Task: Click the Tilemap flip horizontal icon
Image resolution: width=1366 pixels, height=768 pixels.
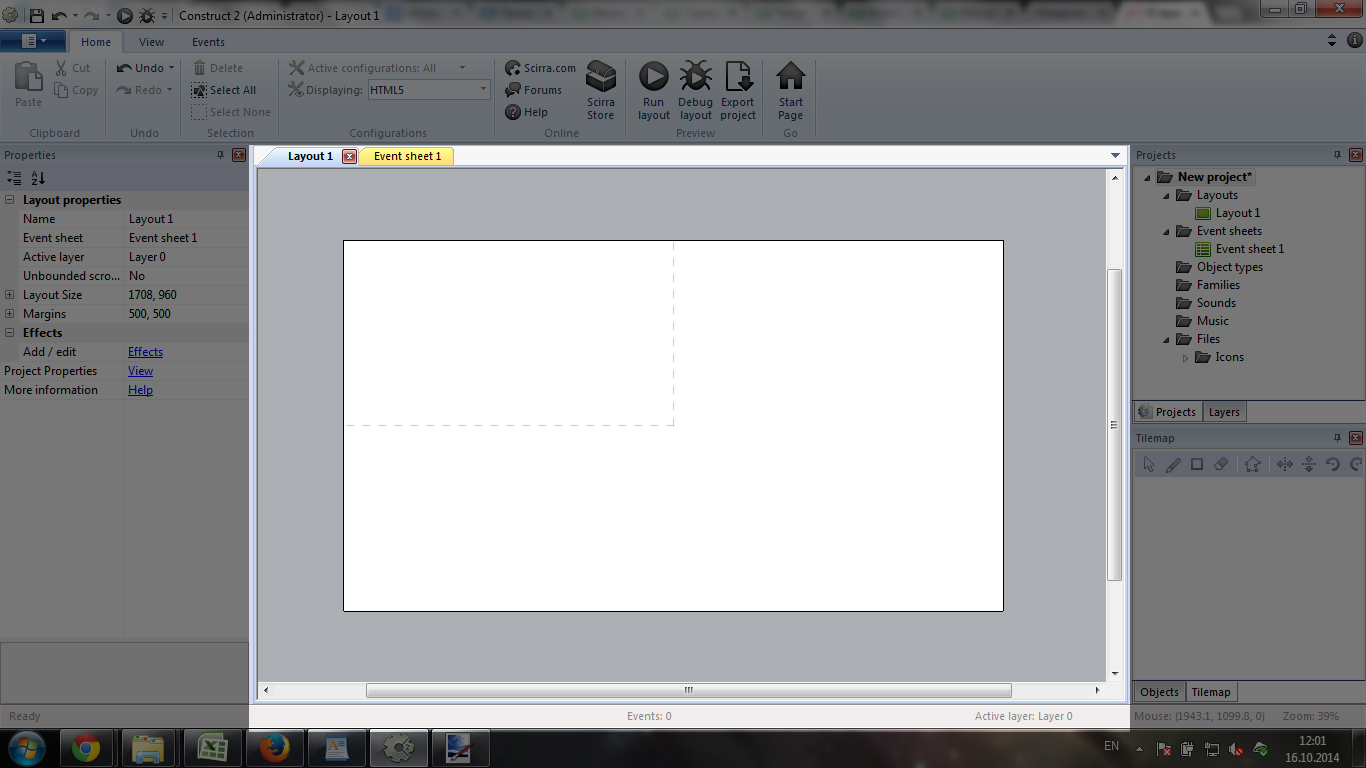Action: pyautogui.click(x=1285, y=464)
